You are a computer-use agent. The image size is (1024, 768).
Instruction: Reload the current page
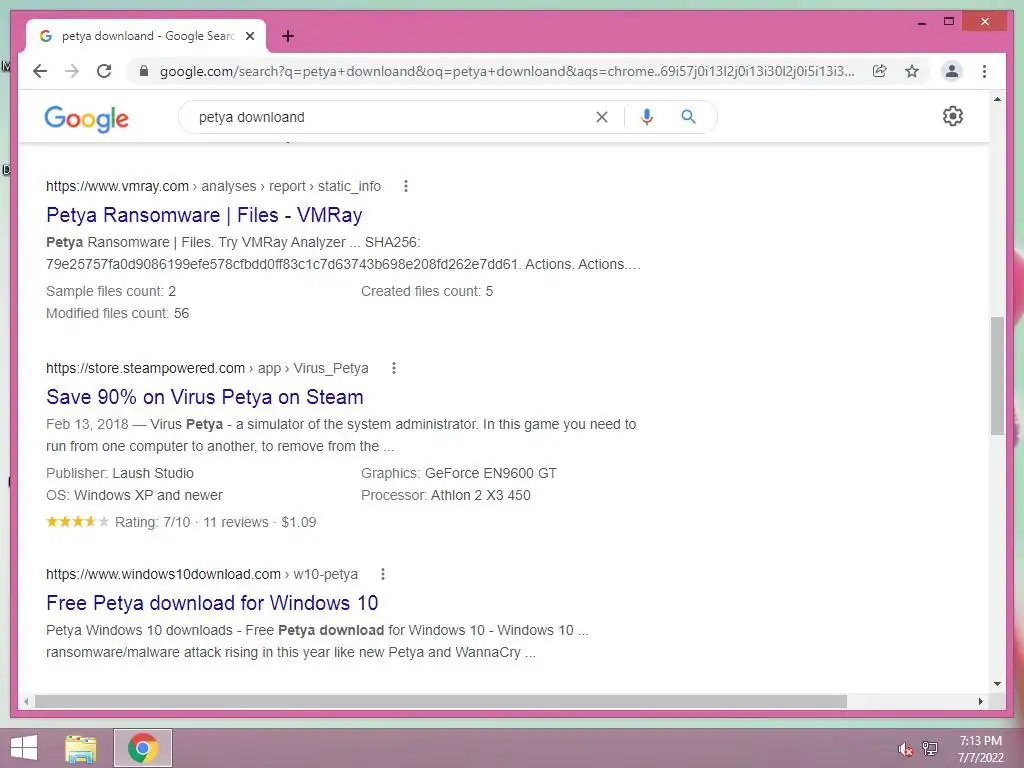[104, 71]
